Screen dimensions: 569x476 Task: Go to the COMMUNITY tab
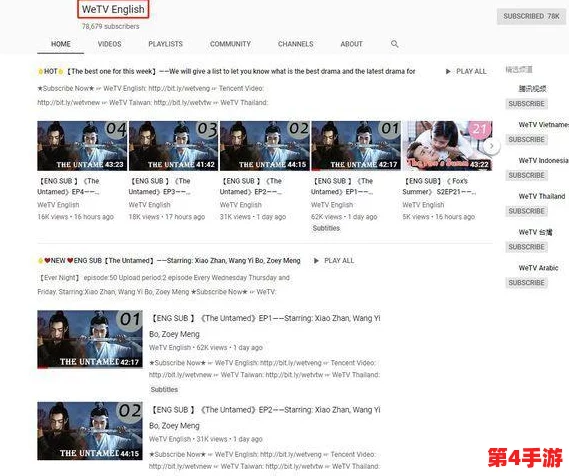230,44
